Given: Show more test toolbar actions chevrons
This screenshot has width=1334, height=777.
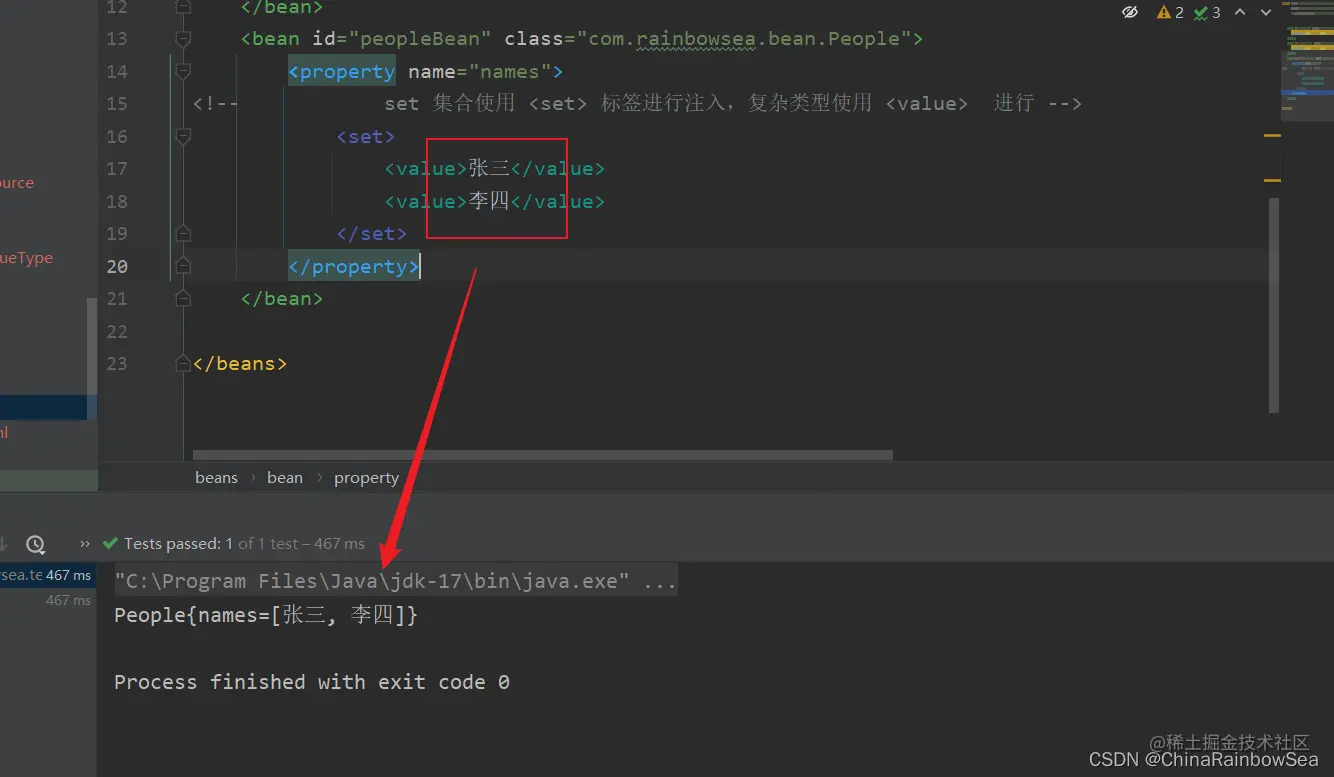Looking at the screenshot, I should coord(85,544).
